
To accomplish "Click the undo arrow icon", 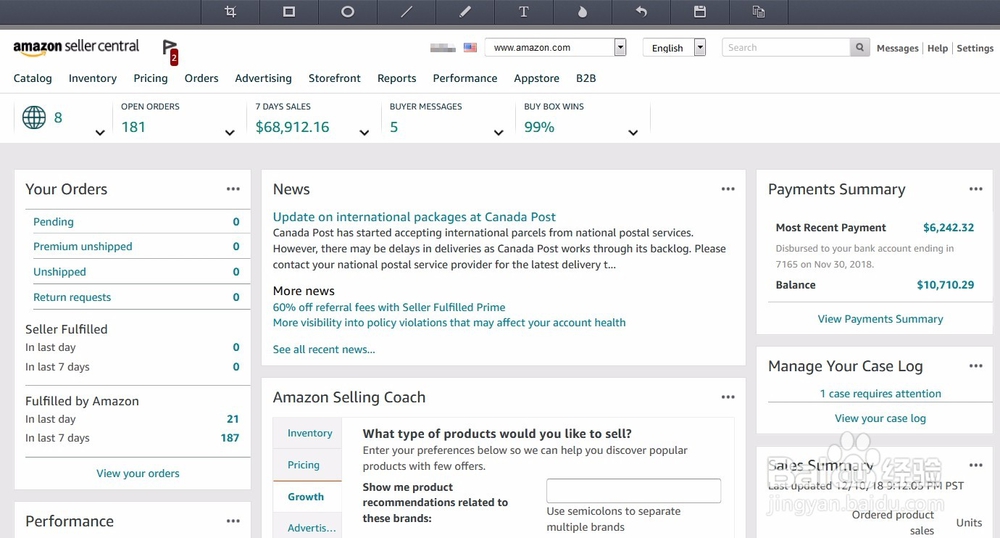I will [641, 12].
